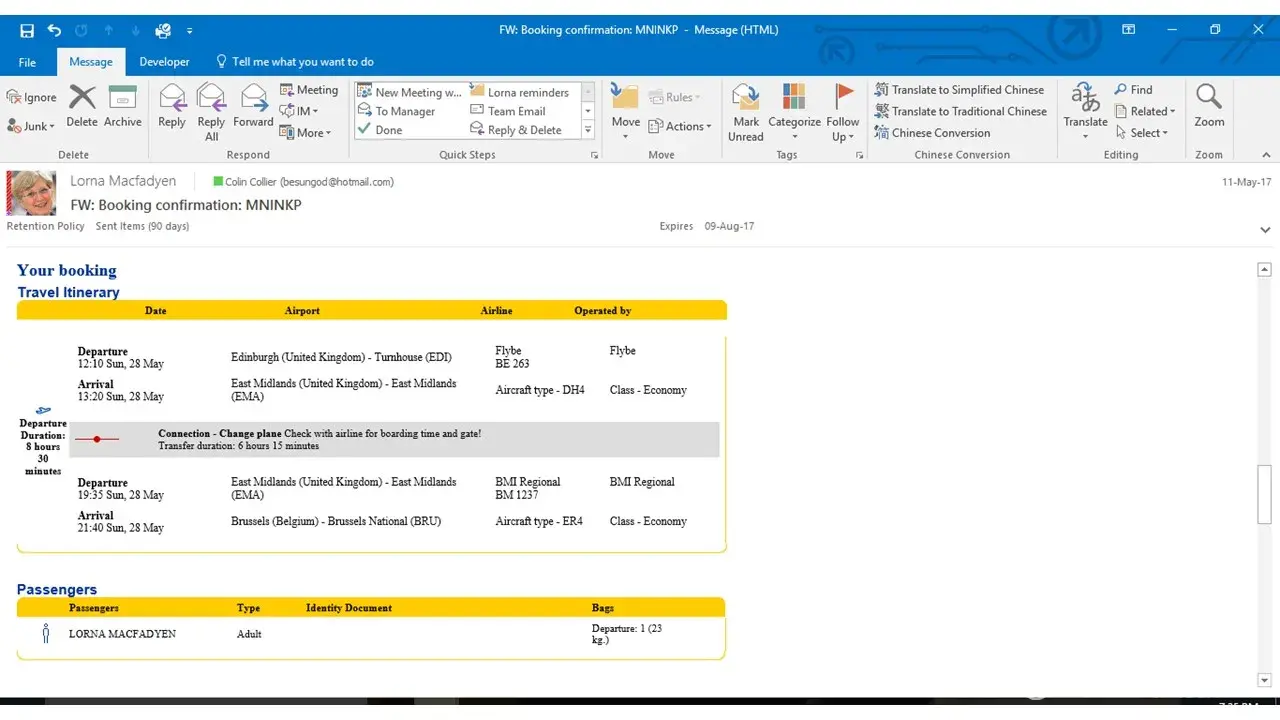Open the File tab
Screen dimensions: 1280x720
(28, 62)
